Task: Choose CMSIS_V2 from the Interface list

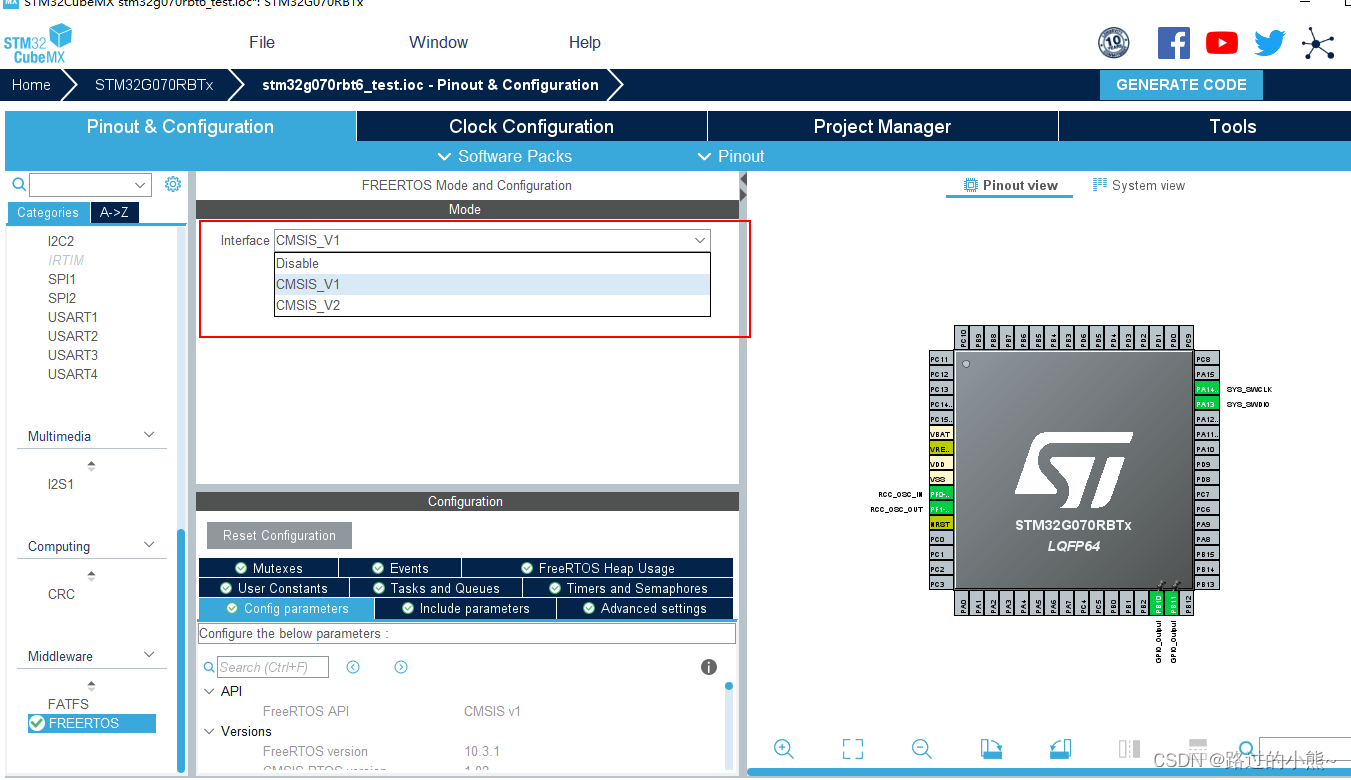Action: tap(492, 306)
